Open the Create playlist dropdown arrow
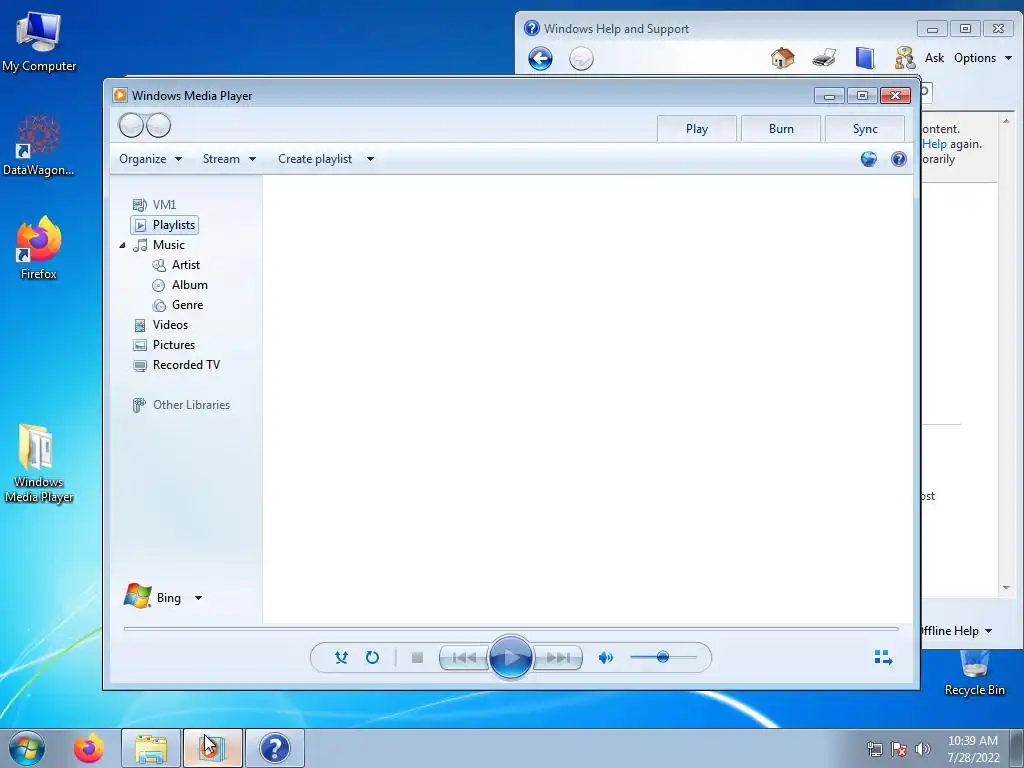The width and height of the screenshot is (1024, 768). (x=370, y=159)
